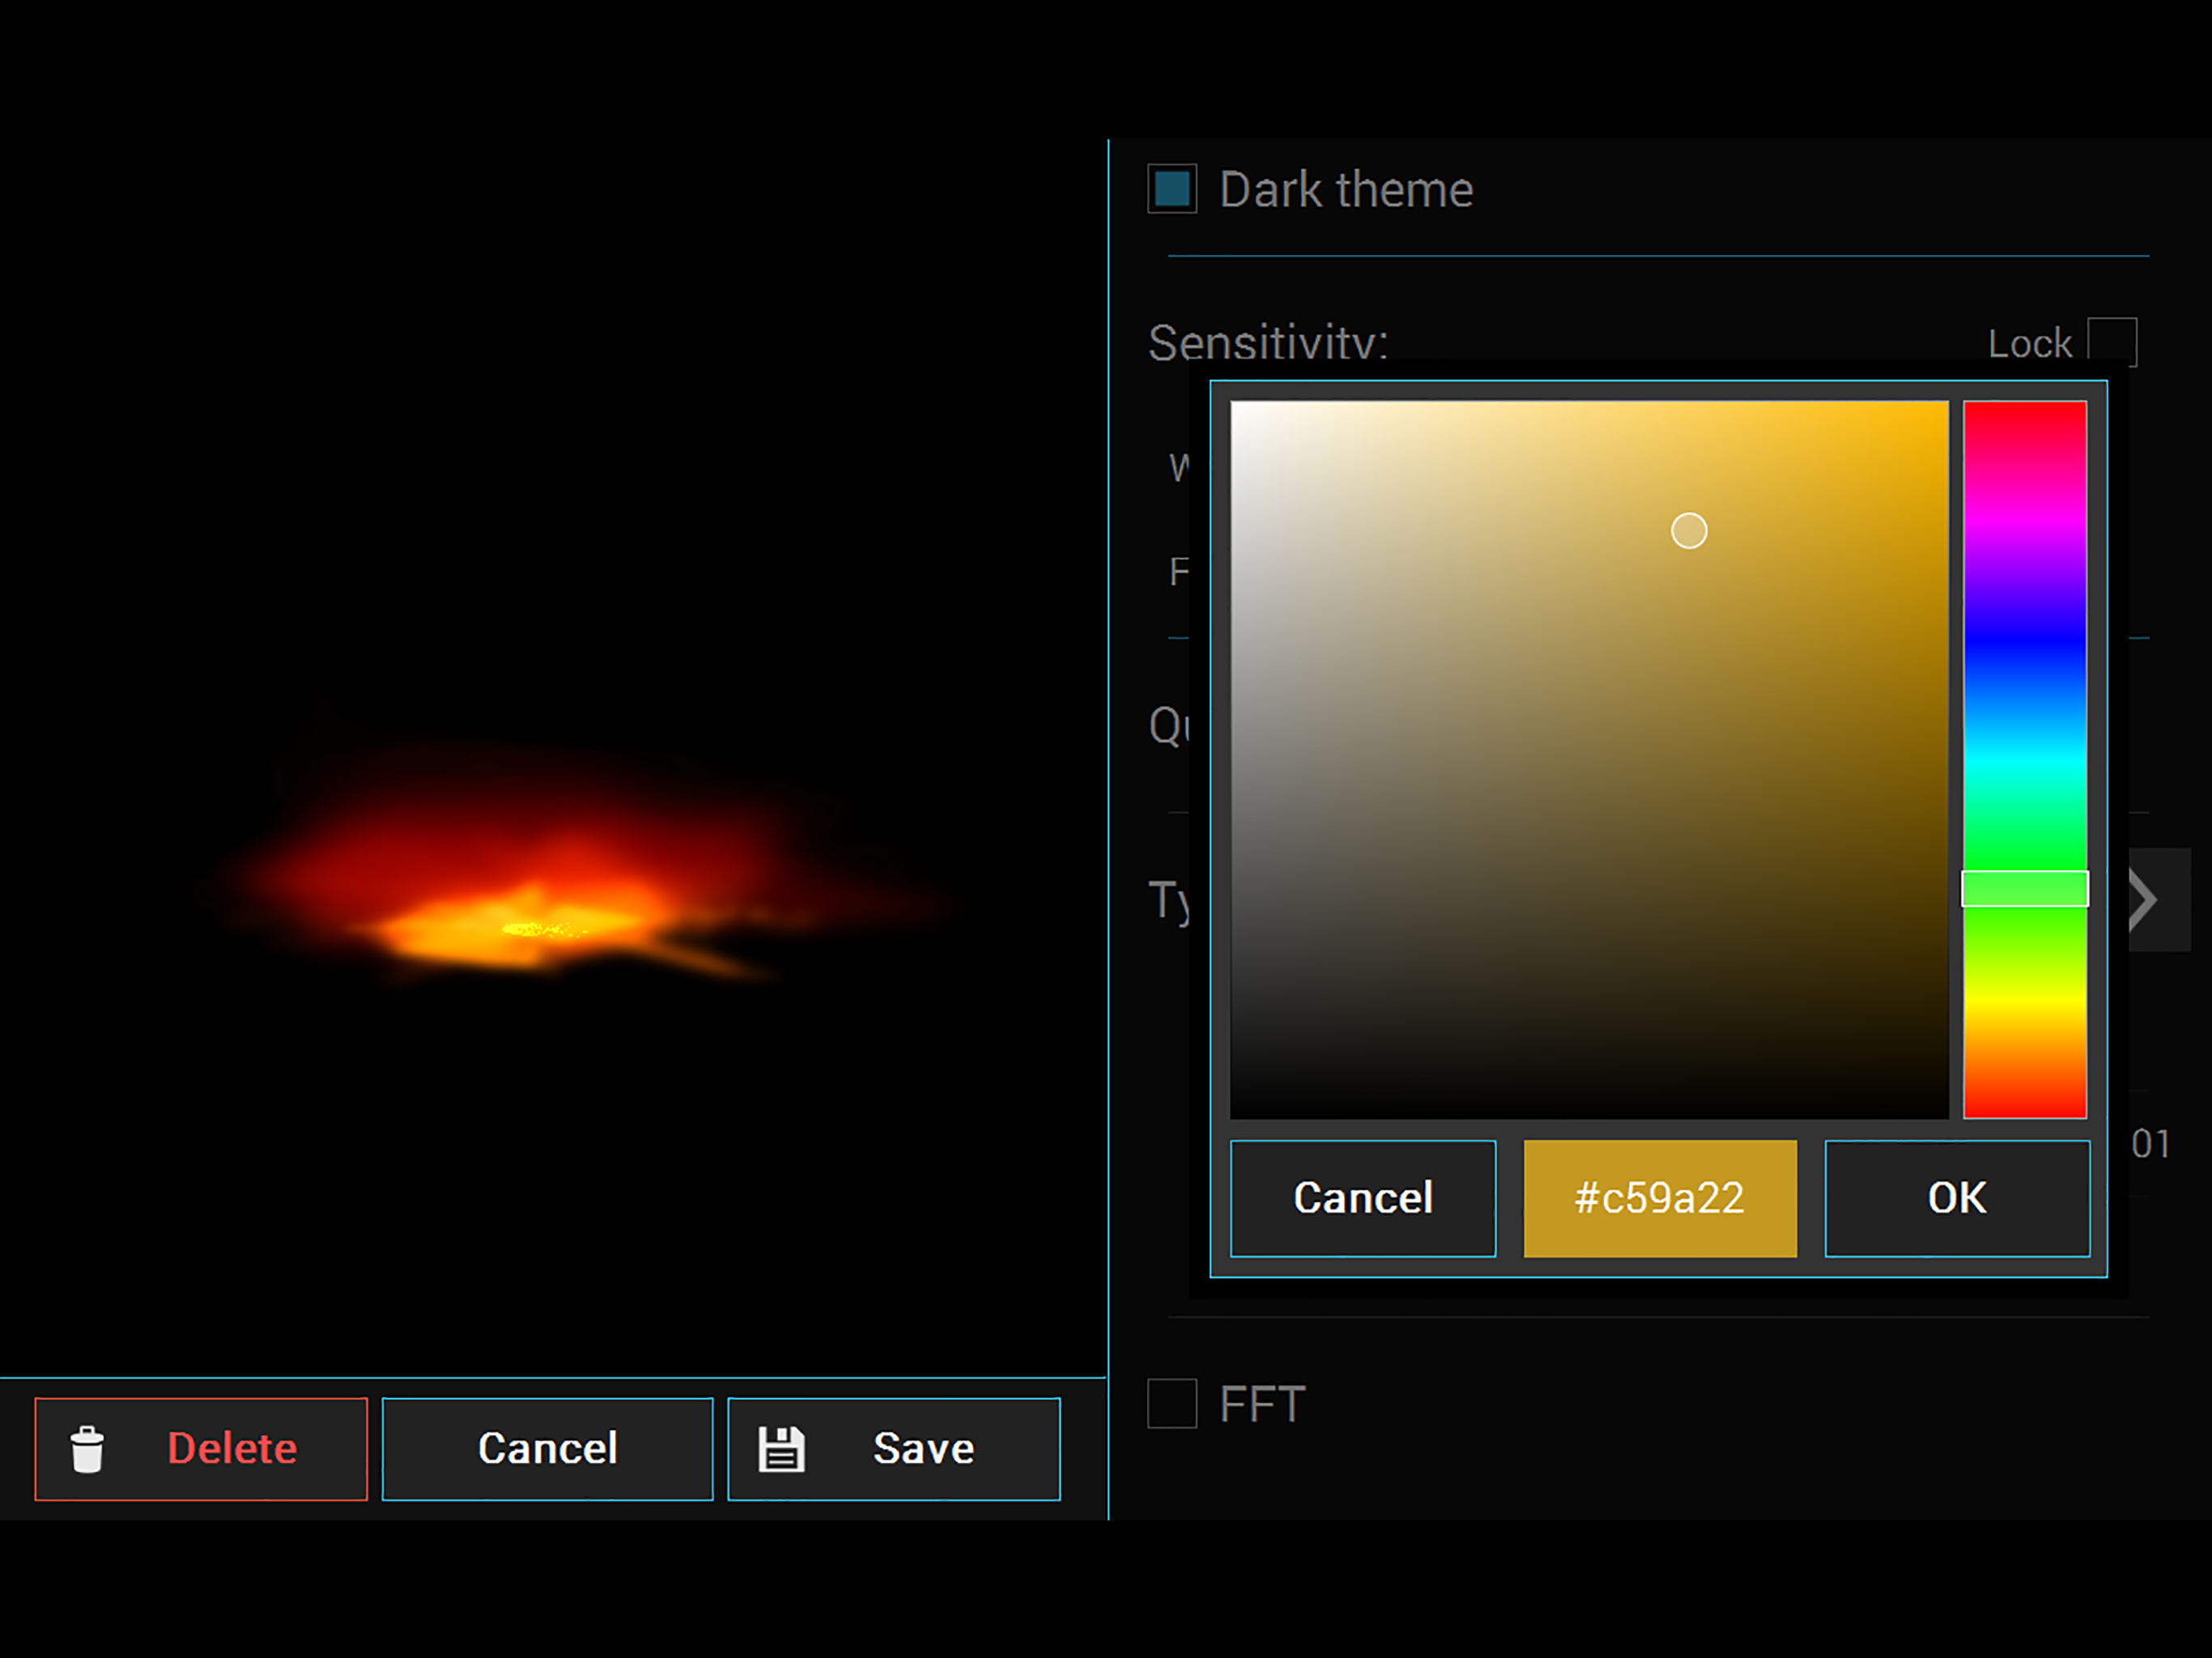The width and height of the screenshot is (2212, 1658).
Task: Click the #c59a22 hex color field
Action: (x=1660, y=1198)
